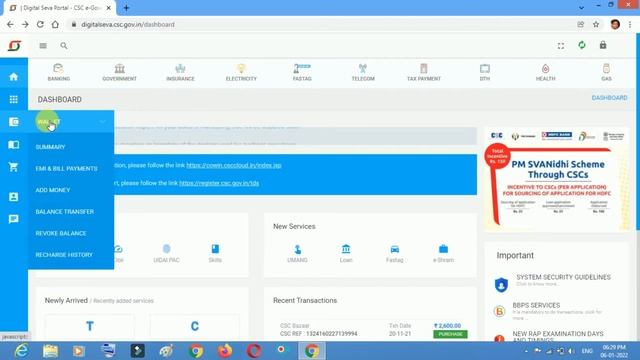Click the PM SVANidhi Scheme banner
Screen dimensions: 640x360
tap(557, 180)
